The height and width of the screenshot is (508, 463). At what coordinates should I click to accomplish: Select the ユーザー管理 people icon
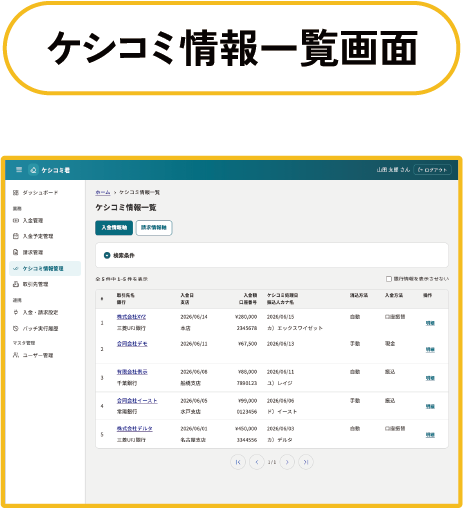point(15,355)
